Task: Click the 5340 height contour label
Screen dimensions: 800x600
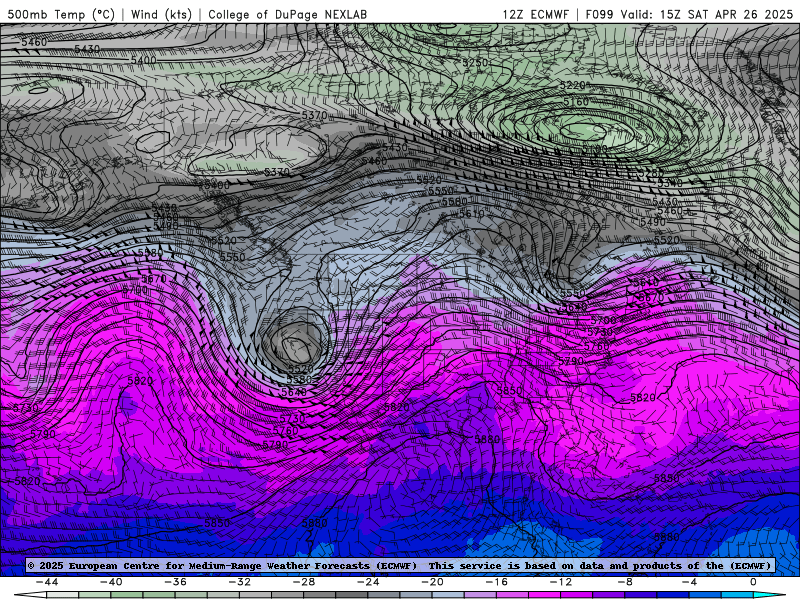Action: [x=669, y=182]
